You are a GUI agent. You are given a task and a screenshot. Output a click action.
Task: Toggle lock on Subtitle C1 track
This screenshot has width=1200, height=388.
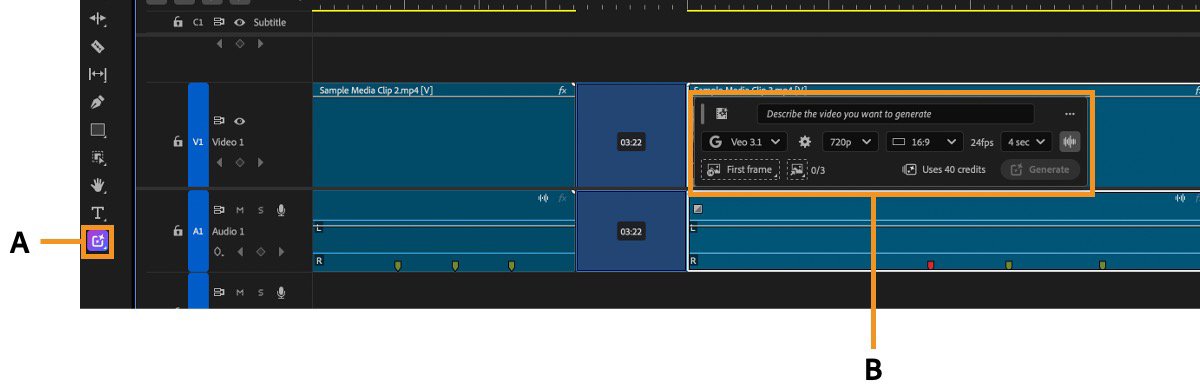coord(178,22)
